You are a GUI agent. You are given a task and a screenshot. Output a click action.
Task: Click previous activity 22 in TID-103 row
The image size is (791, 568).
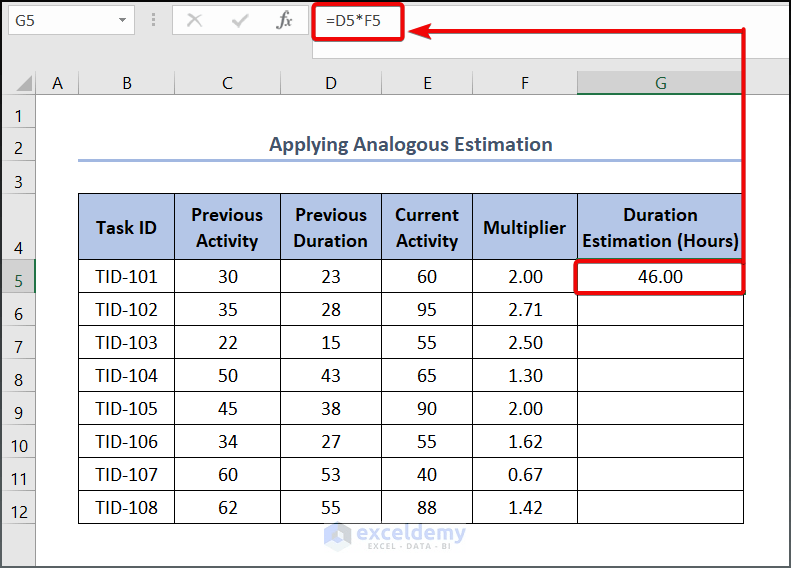point(228,343)
